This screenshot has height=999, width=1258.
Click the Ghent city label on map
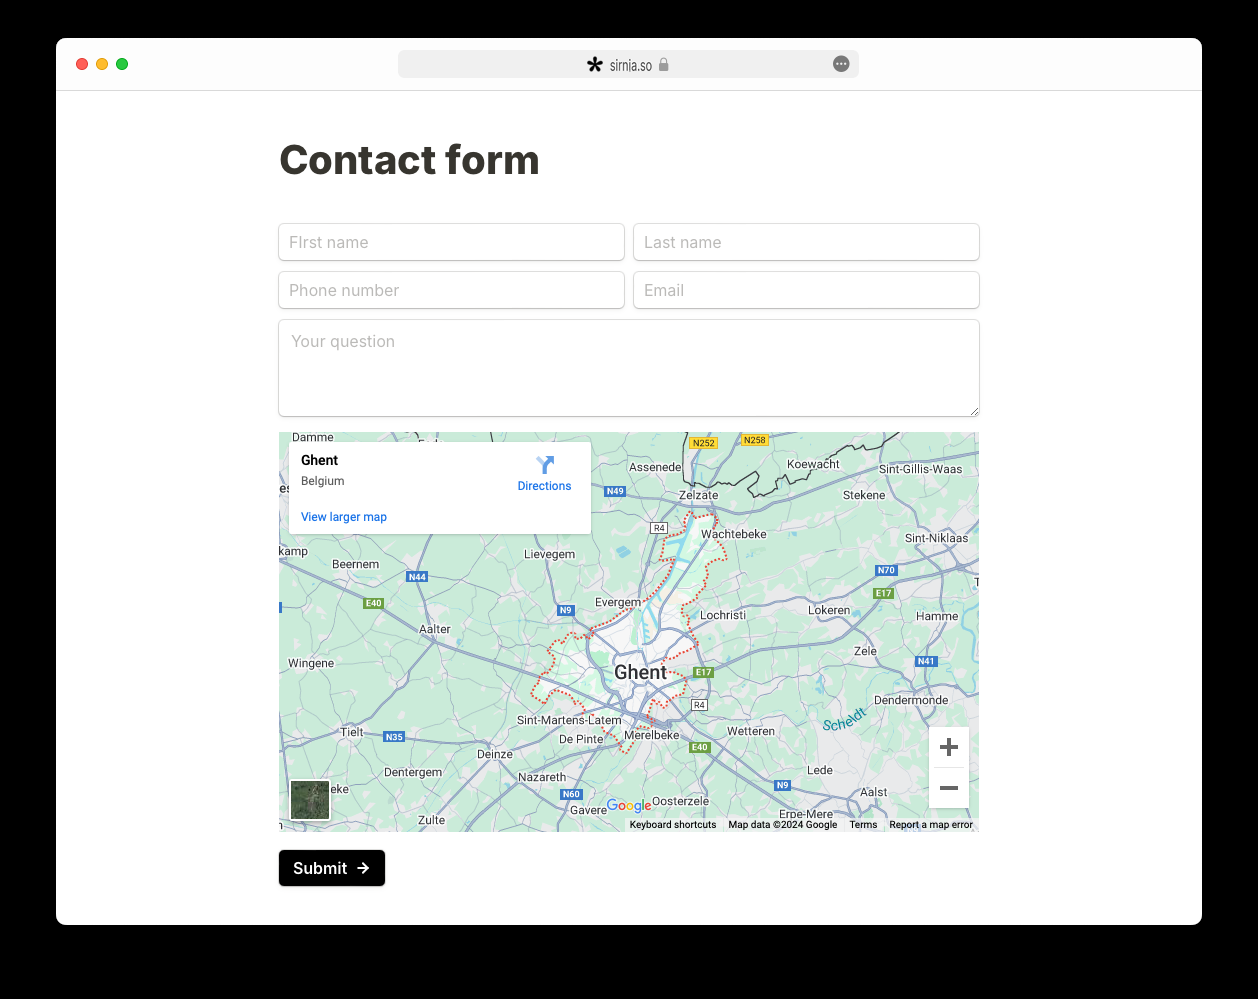pyautogui.click(x=640, y=672)
